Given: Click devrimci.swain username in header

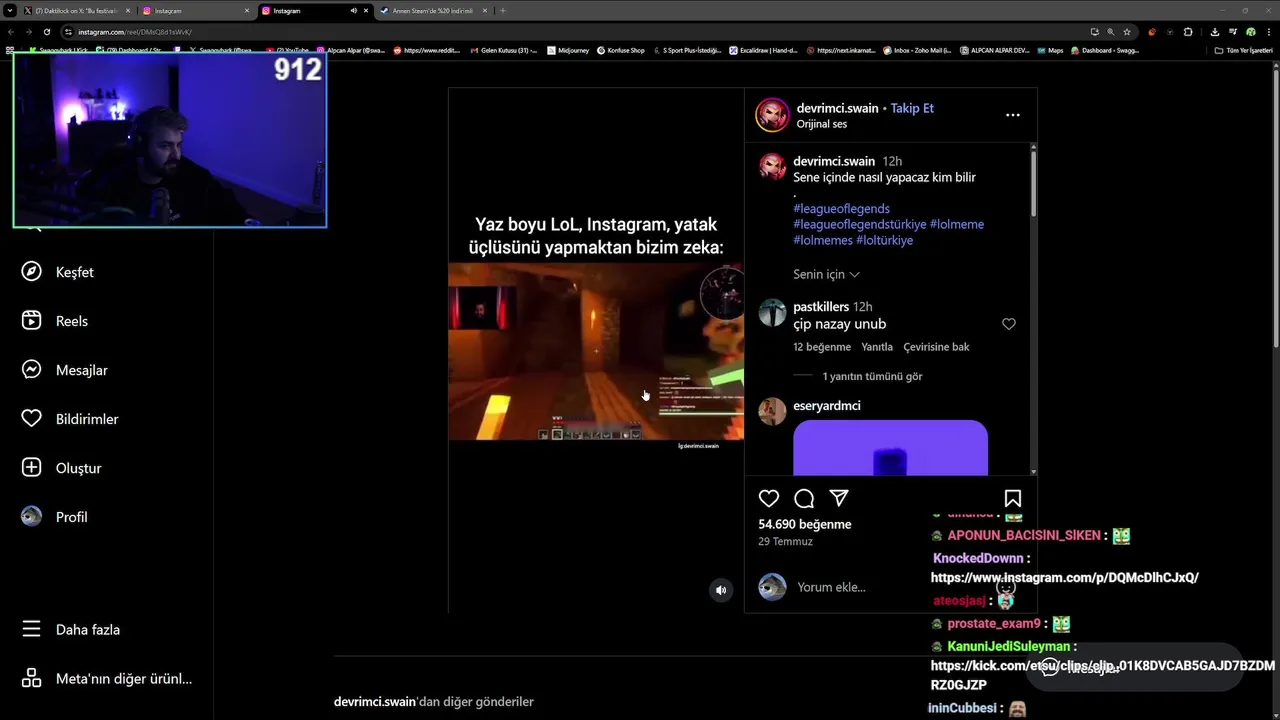Looking at the screenshot, I should (837, 108).
